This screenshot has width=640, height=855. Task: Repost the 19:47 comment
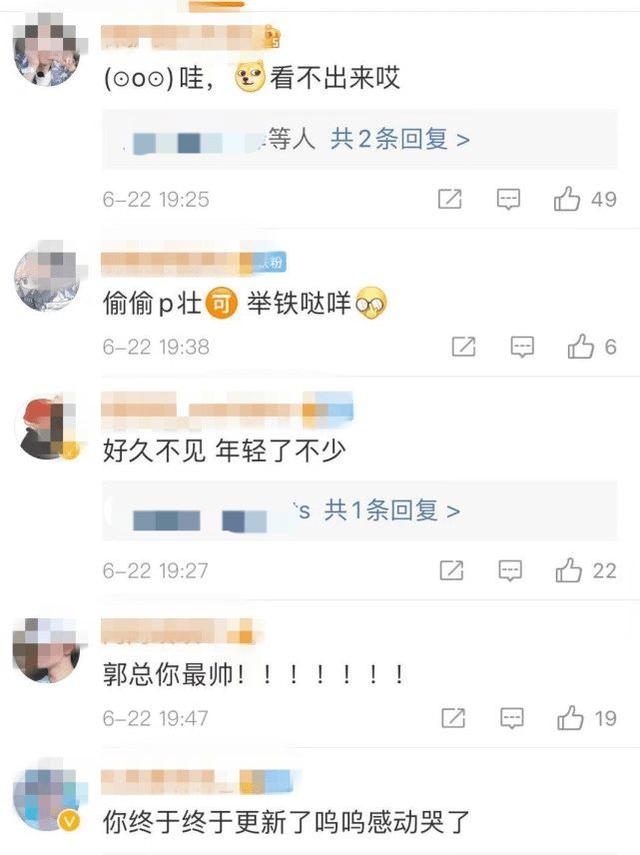tap(454, 718)
